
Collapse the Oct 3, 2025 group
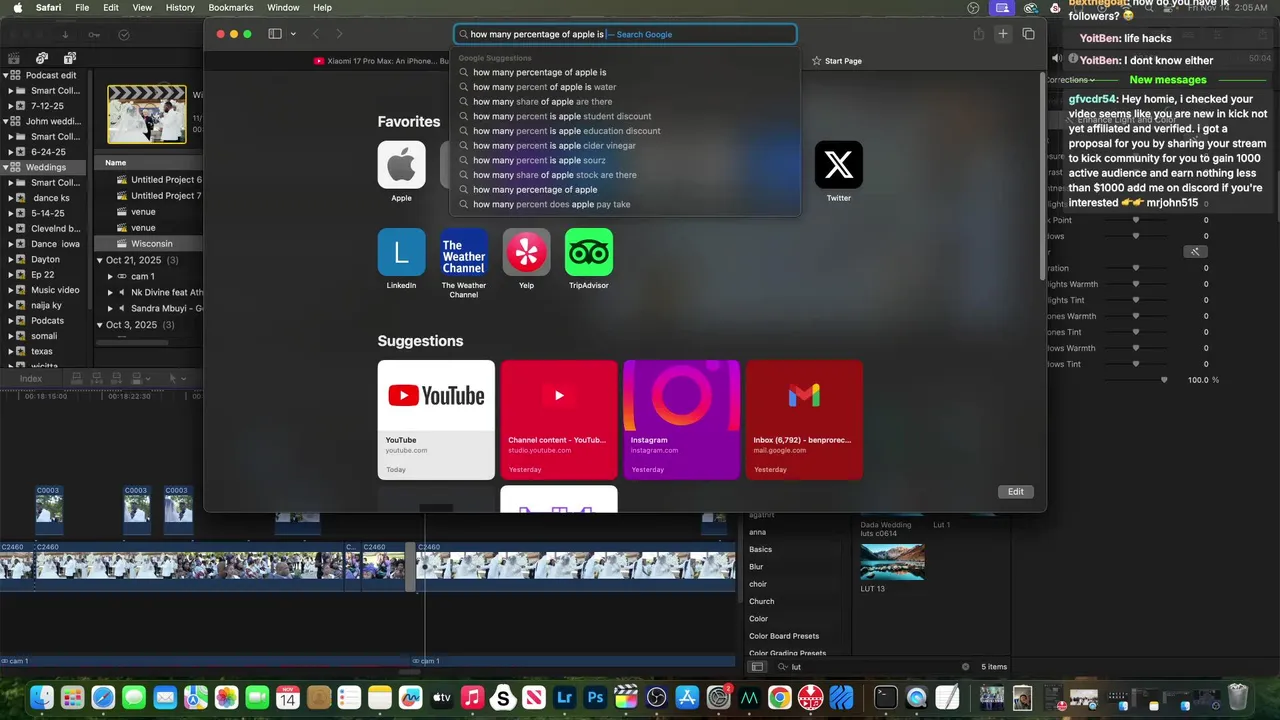tap(100, 325)
